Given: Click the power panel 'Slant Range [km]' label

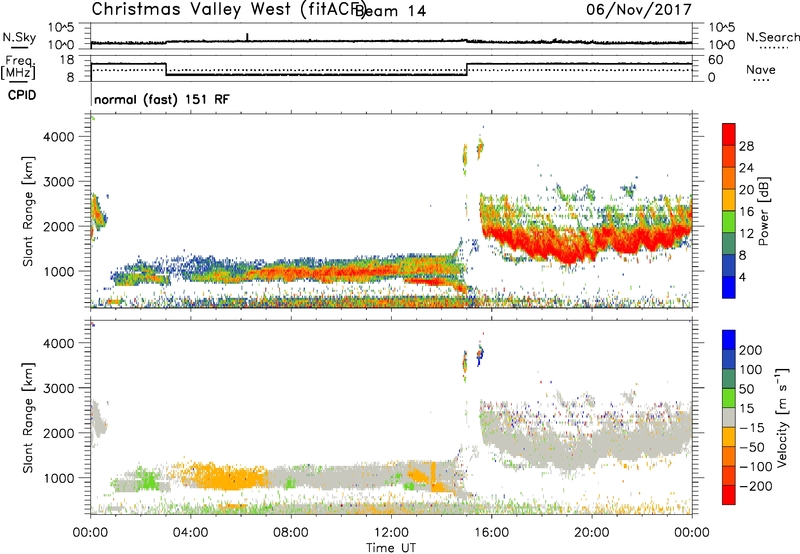Looking at the screenshot, I should [x=28, y=211].
